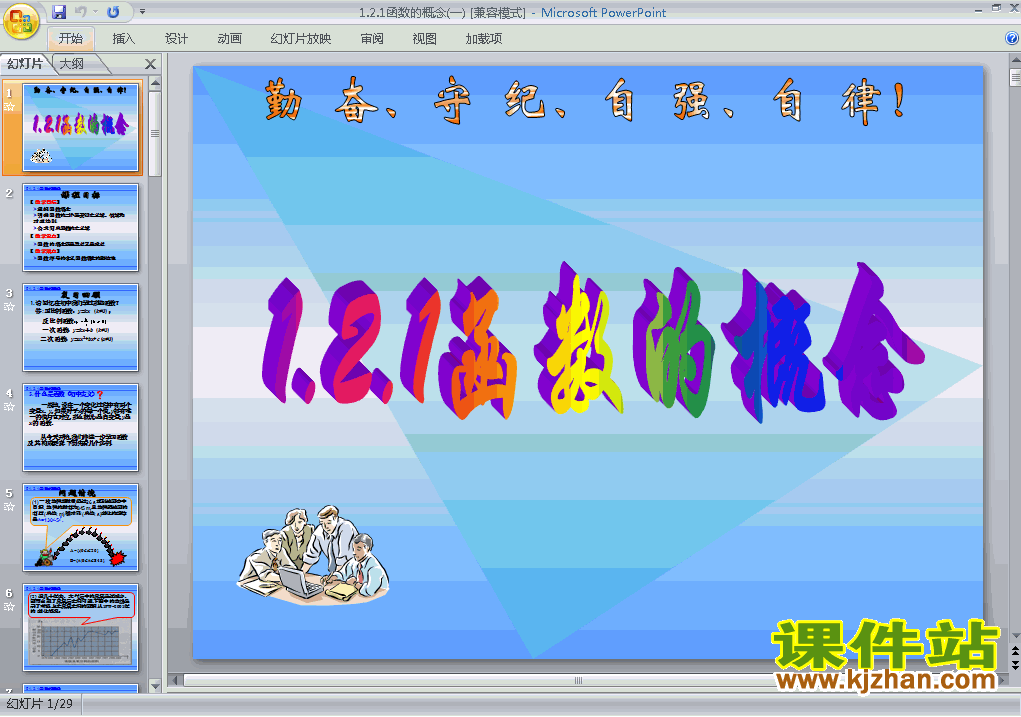Screen dimensions: 1021x717
Task: Click thumbnail pane scroll up arrow
Action: 155,83
